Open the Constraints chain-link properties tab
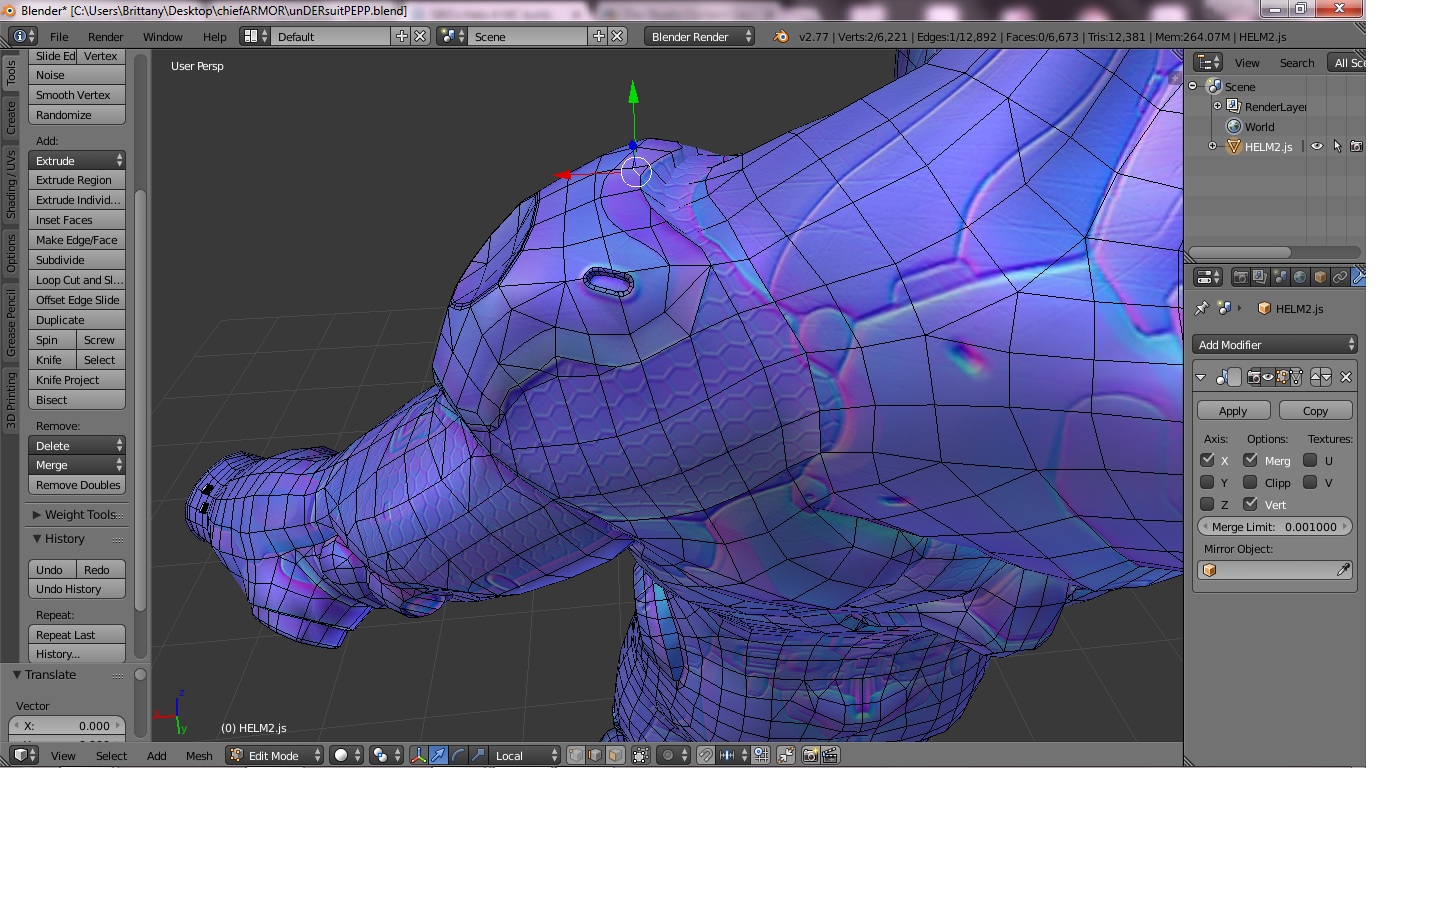Screen dimensions: 1438x922 [1340, 277]
